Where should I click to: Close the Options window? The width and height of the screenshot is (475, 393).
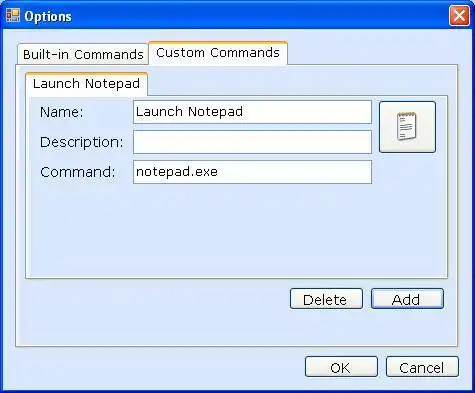pyautogui.click(x=459, y=16)
